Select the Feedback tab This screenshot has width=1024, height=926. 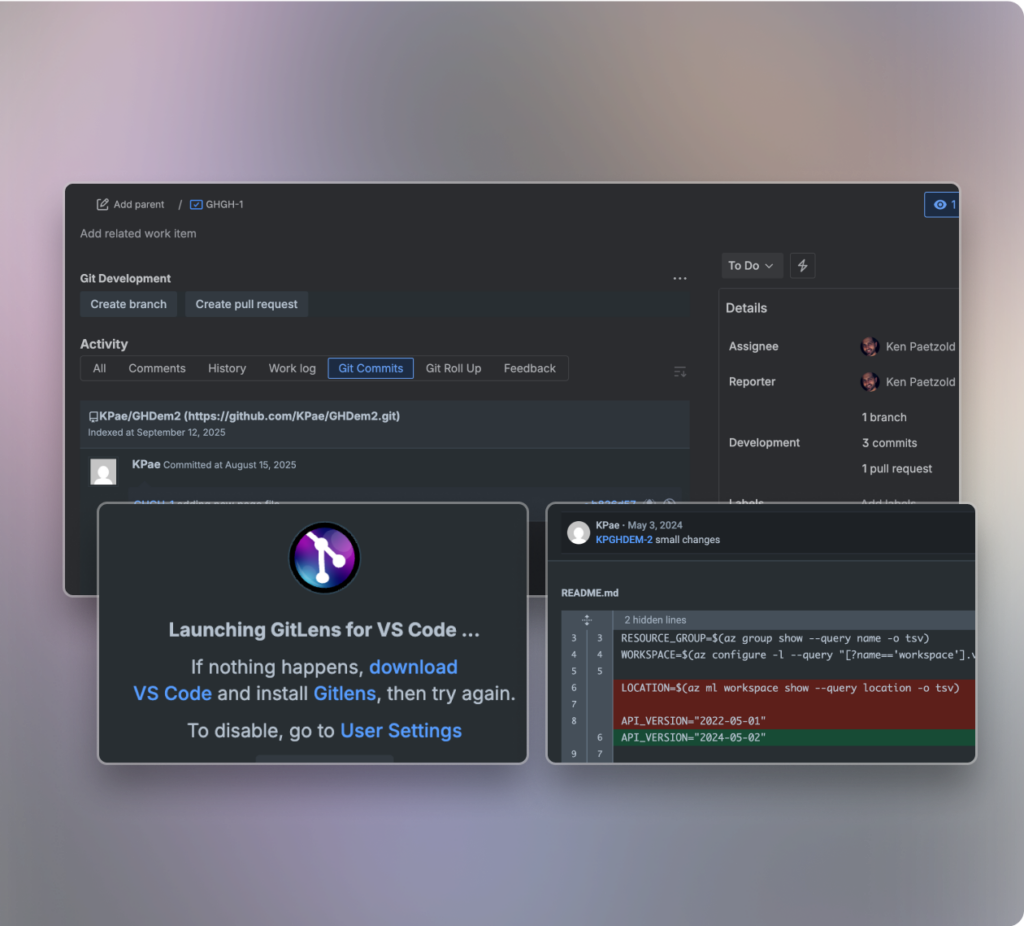(529, 368)
